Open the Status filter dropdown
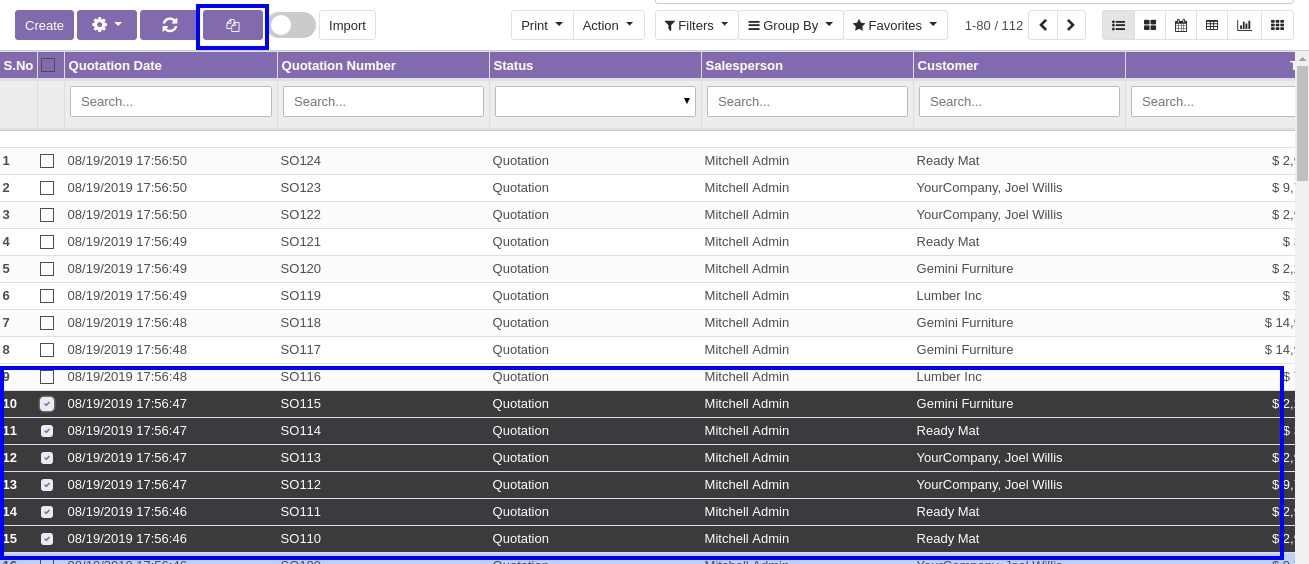This screenshot has height=564, width=1309. 595,101
